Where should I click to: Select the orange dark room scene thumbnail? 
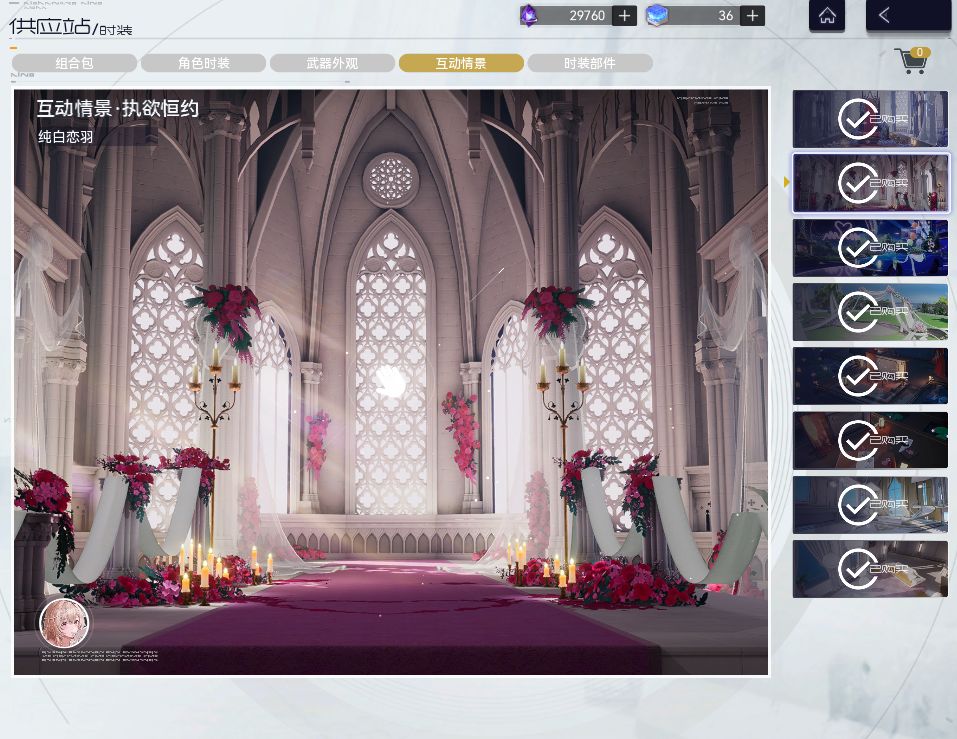click(x=870, y=441)
